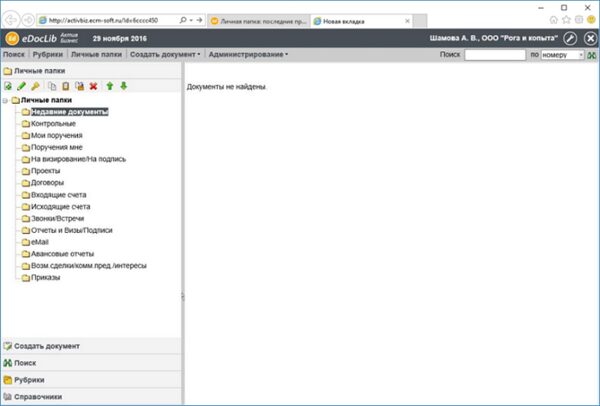Screen dimensions: 600x406
Task: Collapse the root Личные папки tree node
Action: pos(5,101)
